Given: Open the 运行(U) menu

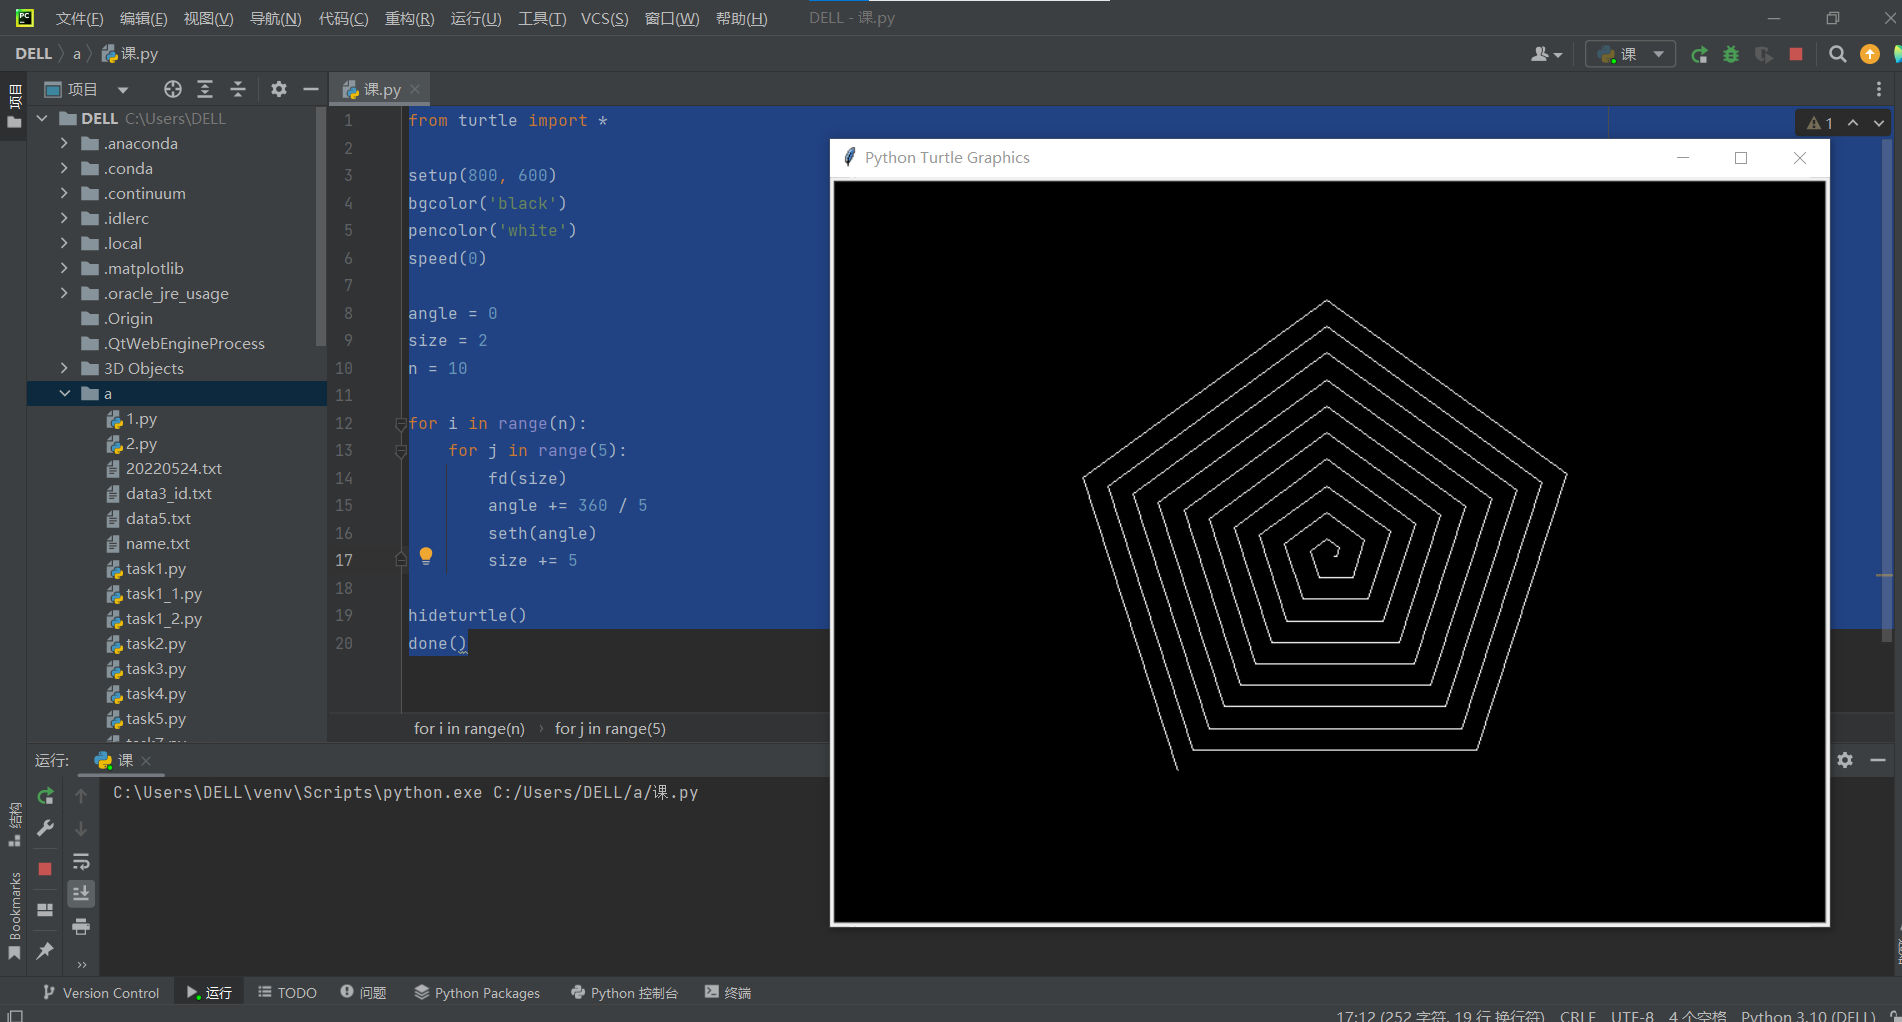Looking at the screenshot, I should tap(476, 18).
